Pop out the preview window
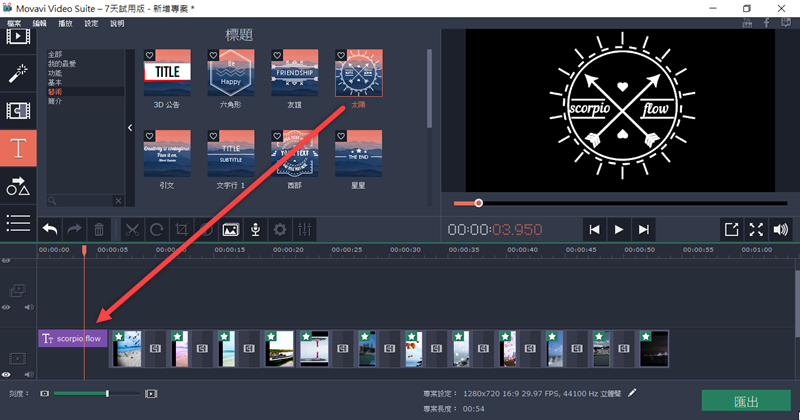This screenshot has width=800, height=420. pos(730,229)
